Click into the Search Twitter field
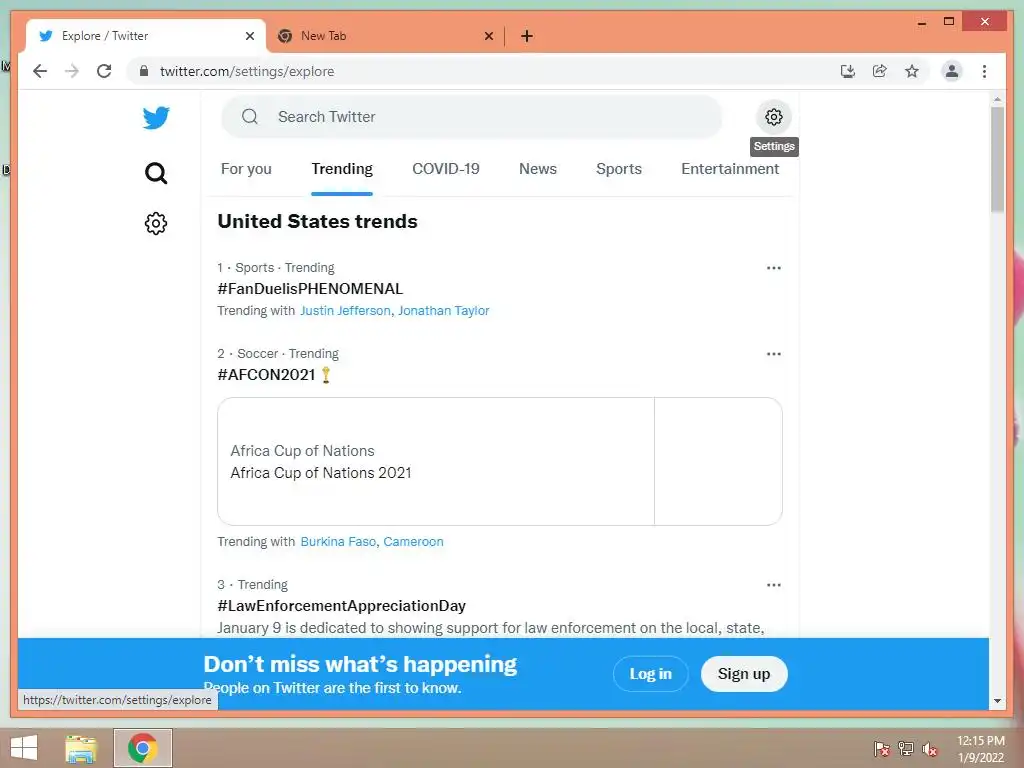The height and width of the screenshot is (768, 1024). click(472, 117)
